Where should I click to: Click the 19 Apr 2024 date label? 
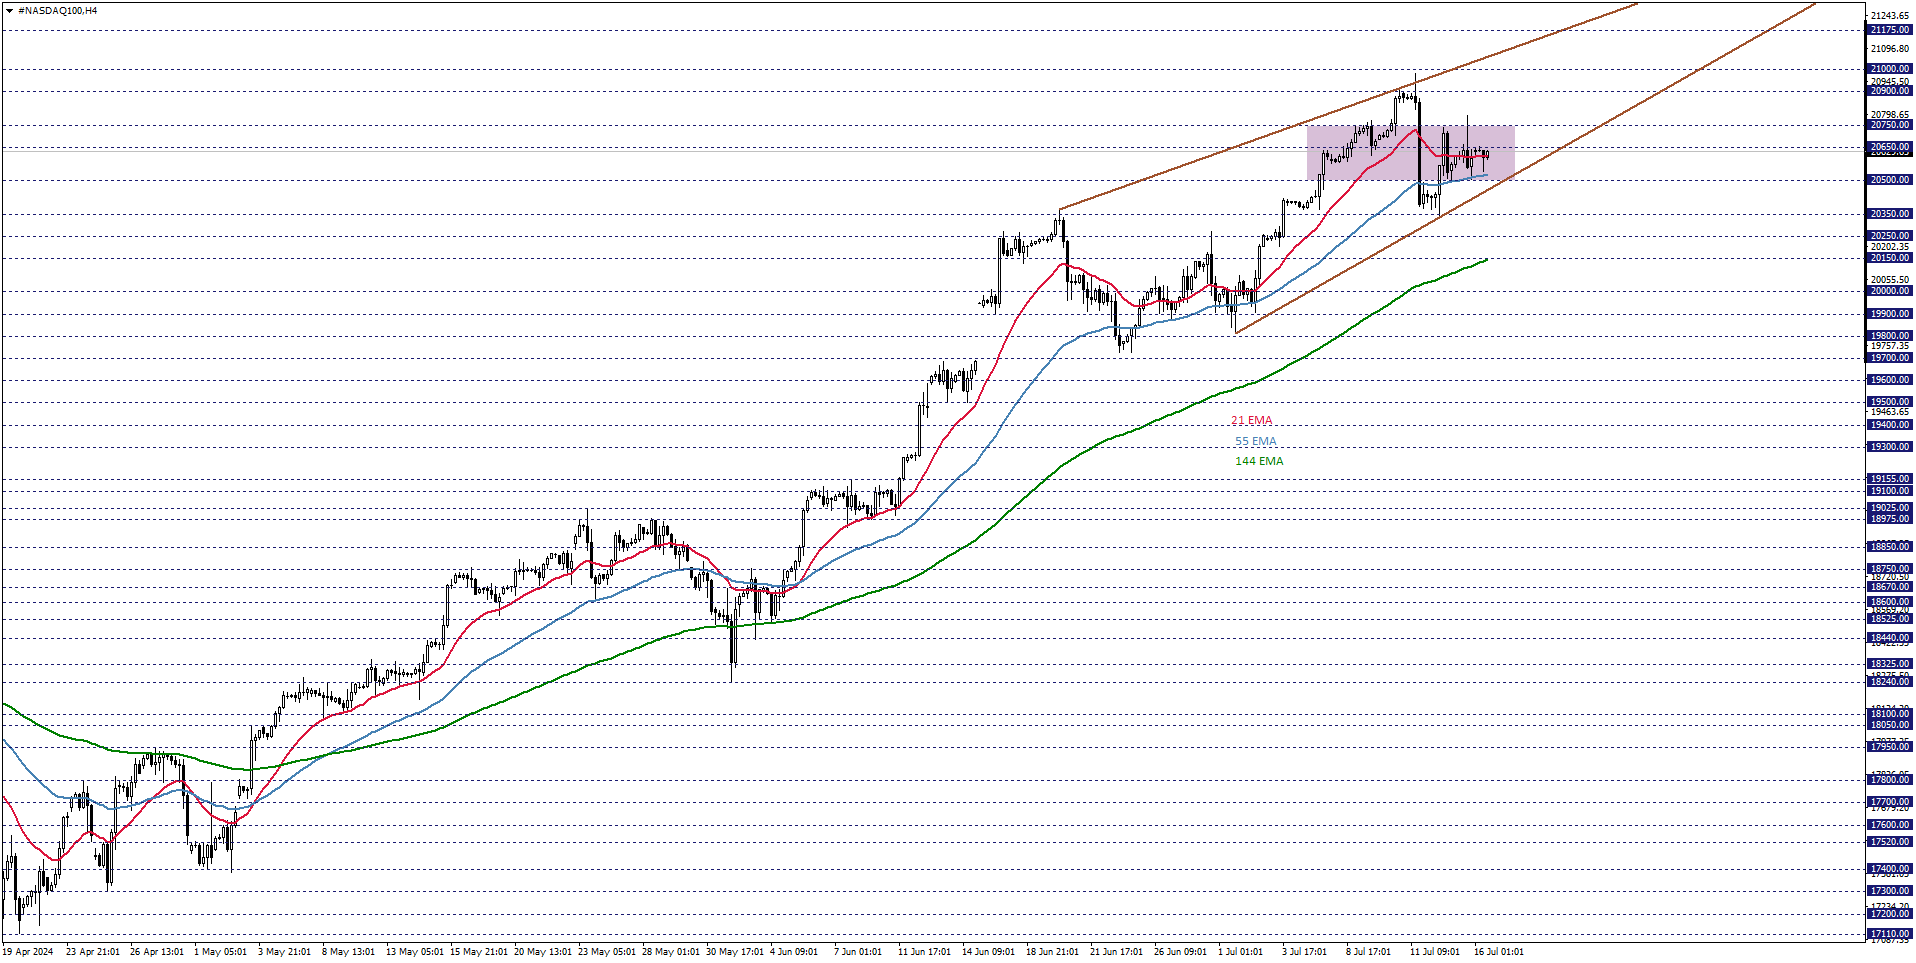click(x=28, y=952)
